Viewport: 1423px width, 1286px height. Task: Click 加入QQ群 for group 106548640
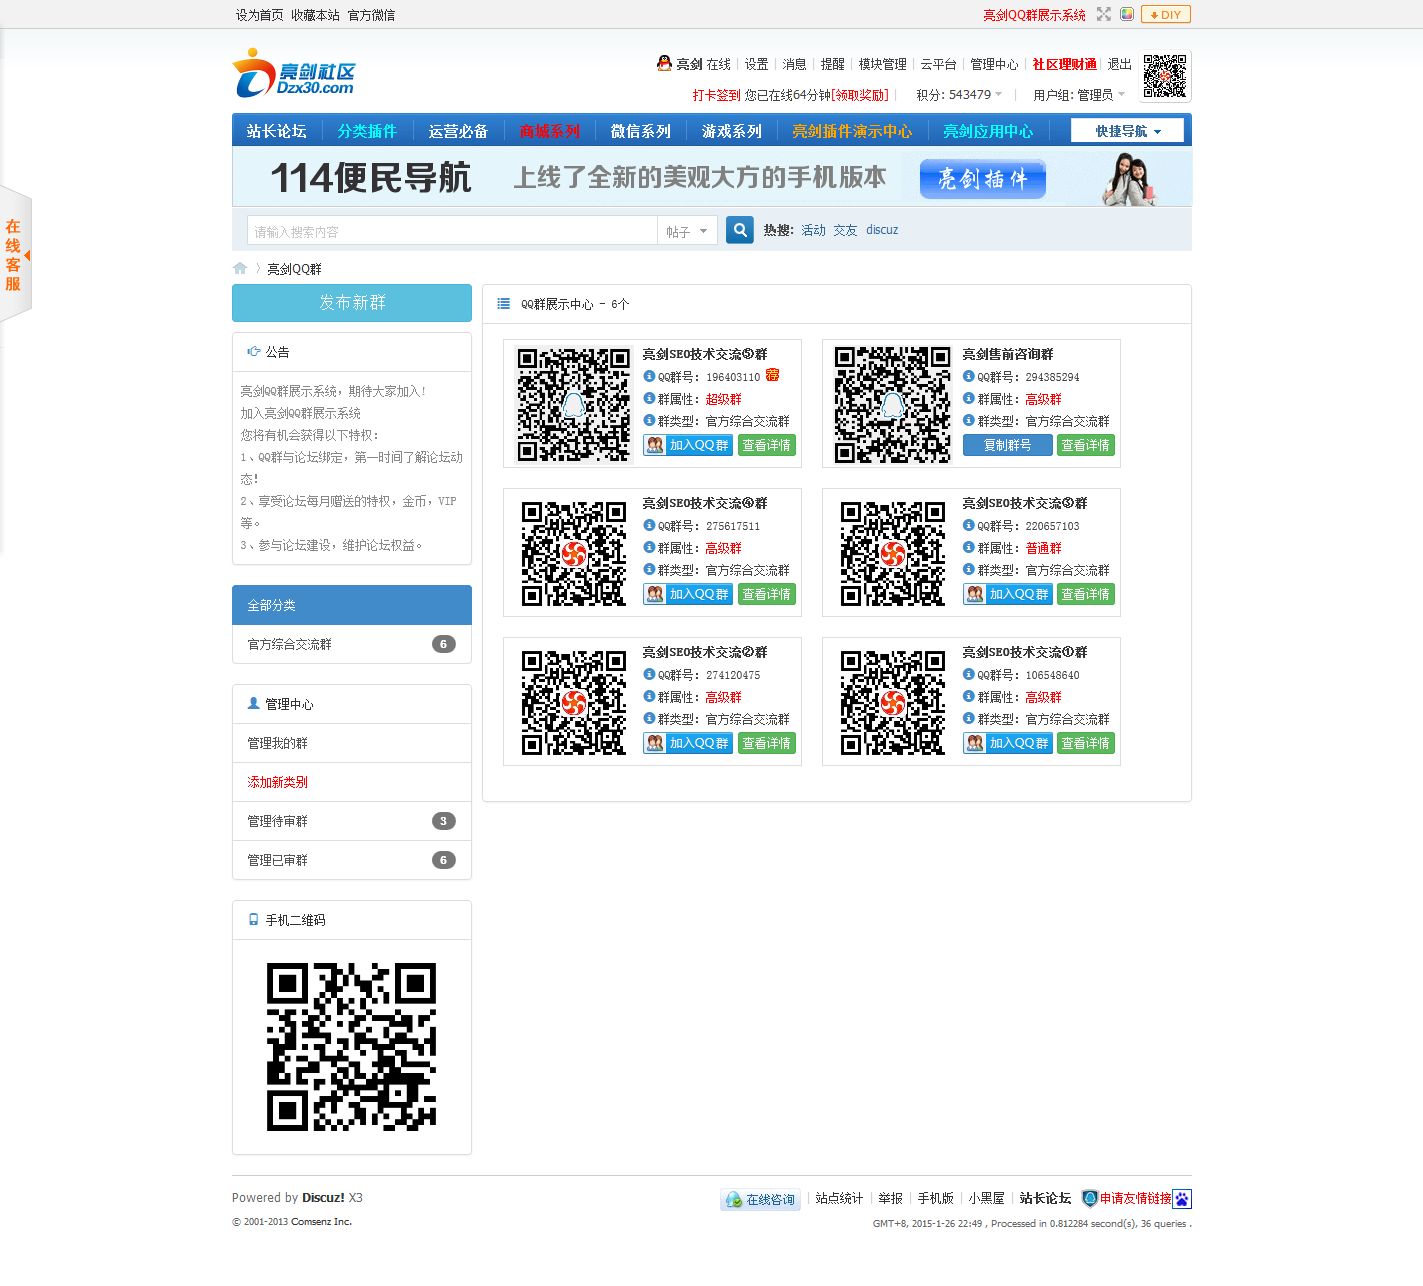pos(1007,743)
